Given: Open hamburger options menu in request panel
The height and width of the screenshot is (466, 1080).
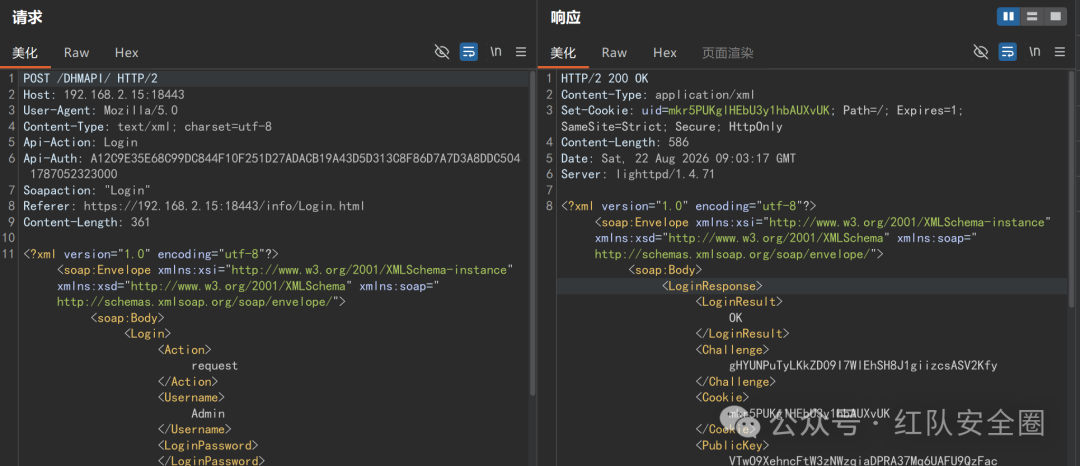Looking at the screenshot, I should click(x=521, y=52).
